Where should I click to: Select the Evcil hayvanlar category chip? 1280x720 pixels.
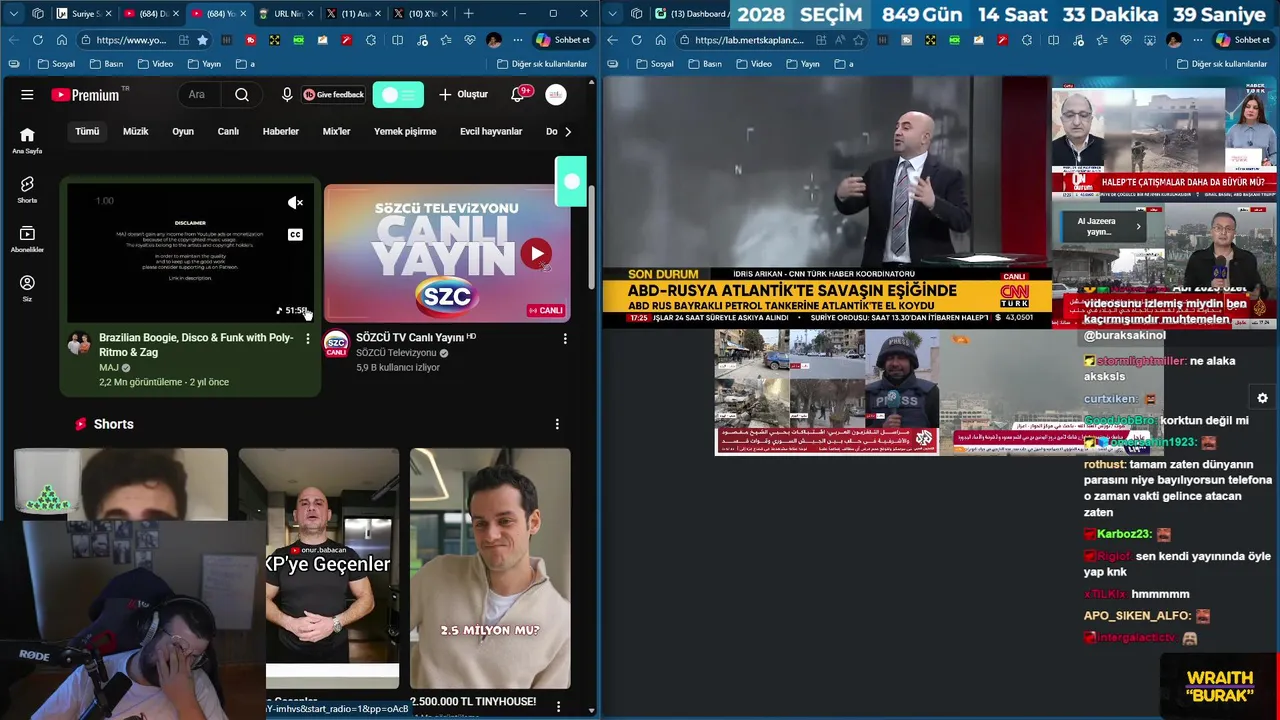tap(491, 132)
